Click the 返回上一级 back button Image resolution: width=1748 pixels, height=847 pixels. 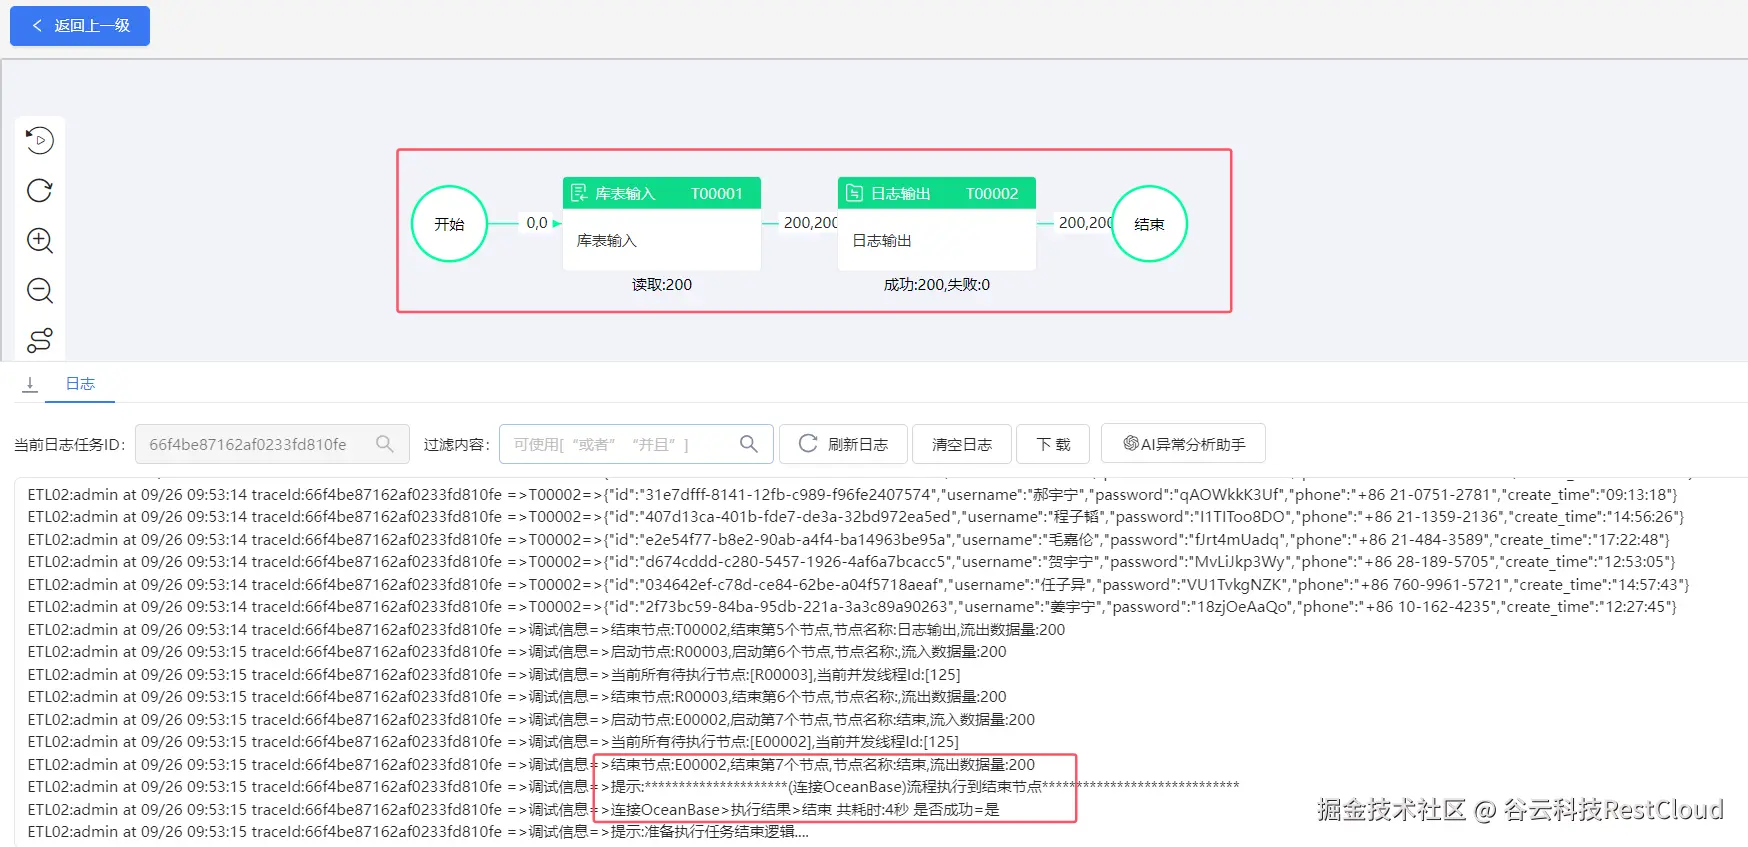coord(80,26)
